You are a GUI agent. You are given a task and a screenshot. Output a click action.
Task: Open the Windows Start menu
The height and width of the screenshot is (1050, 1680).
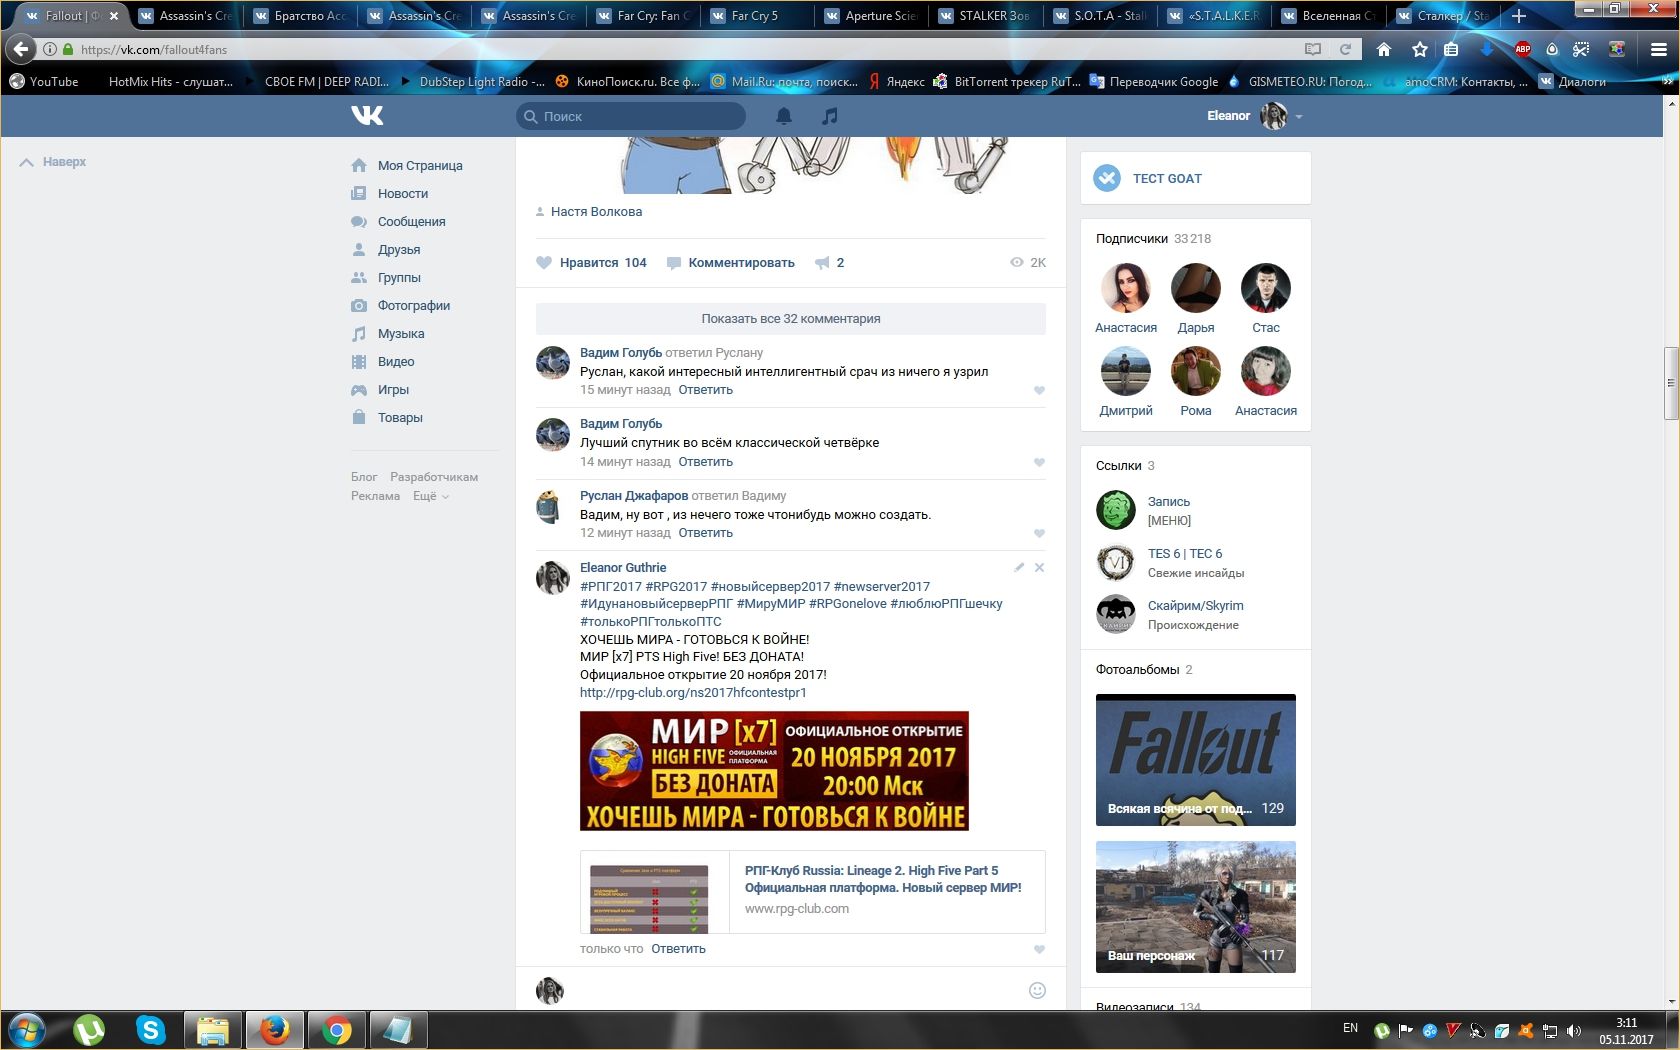25,1029
